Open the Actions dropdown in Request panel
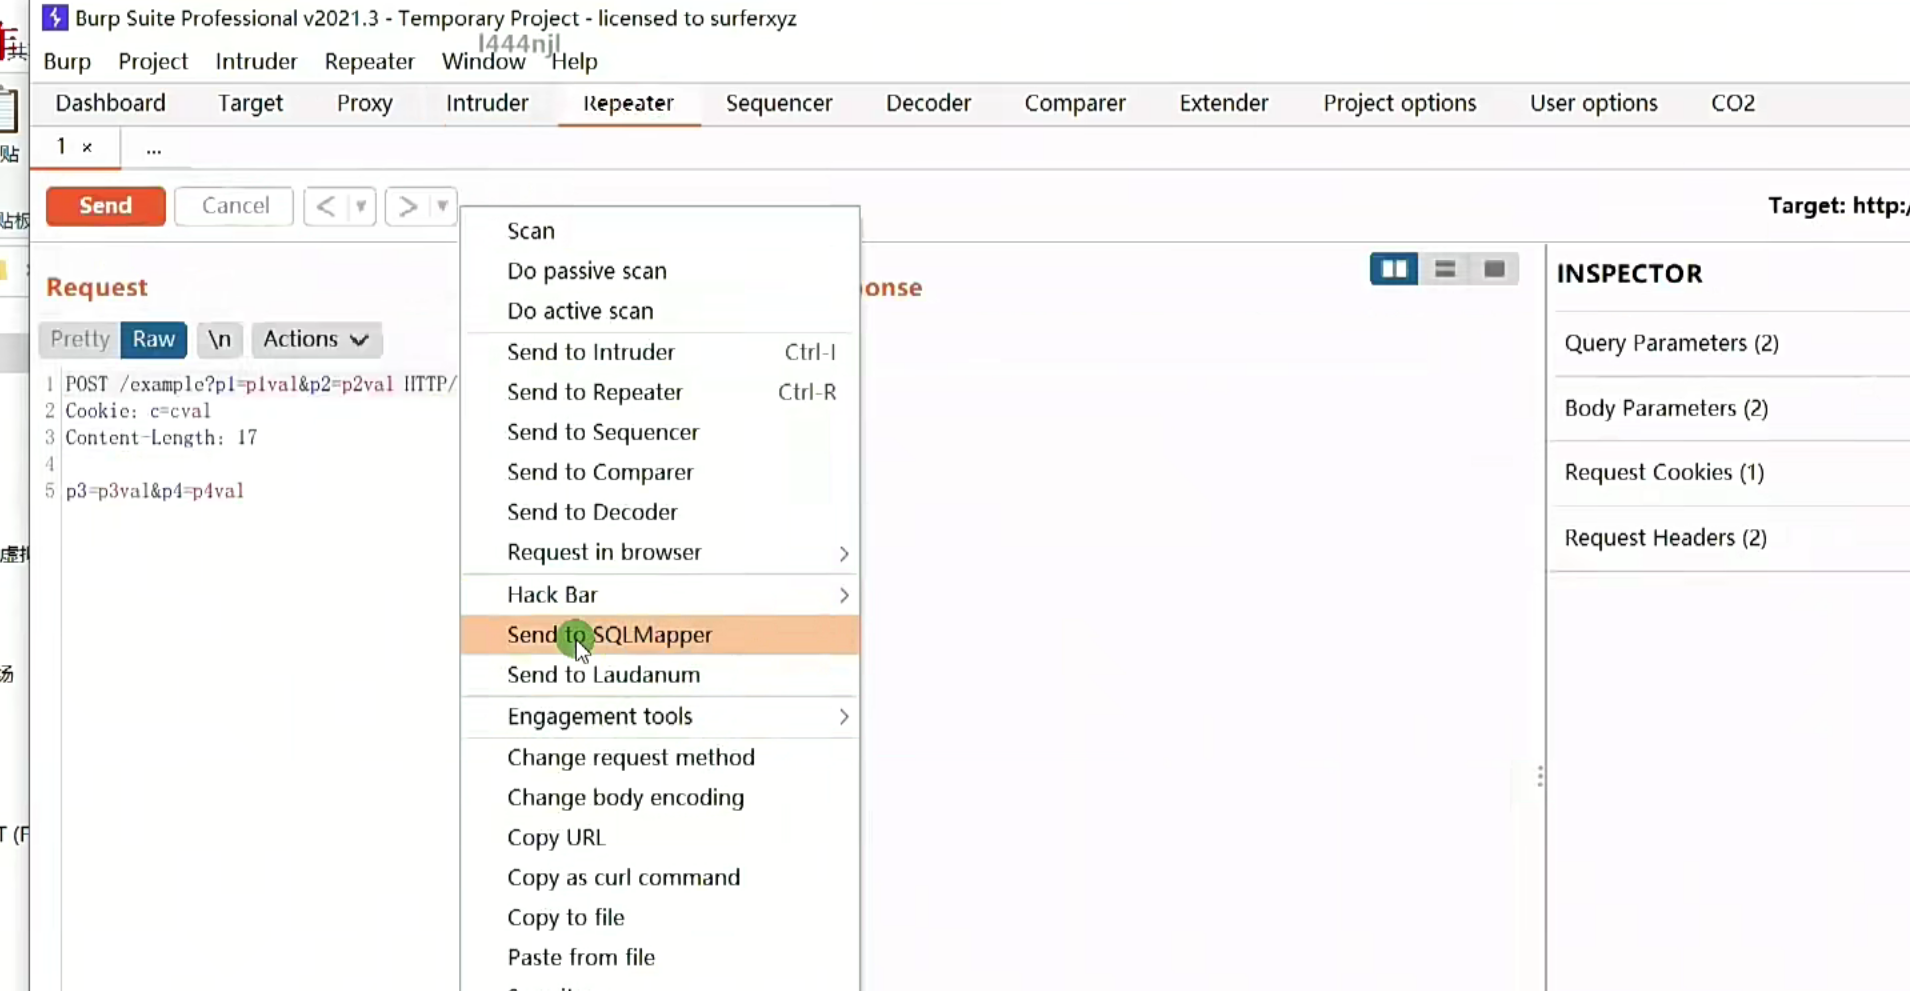Viewport: 1910px width, 991px height. click(316, 339)
